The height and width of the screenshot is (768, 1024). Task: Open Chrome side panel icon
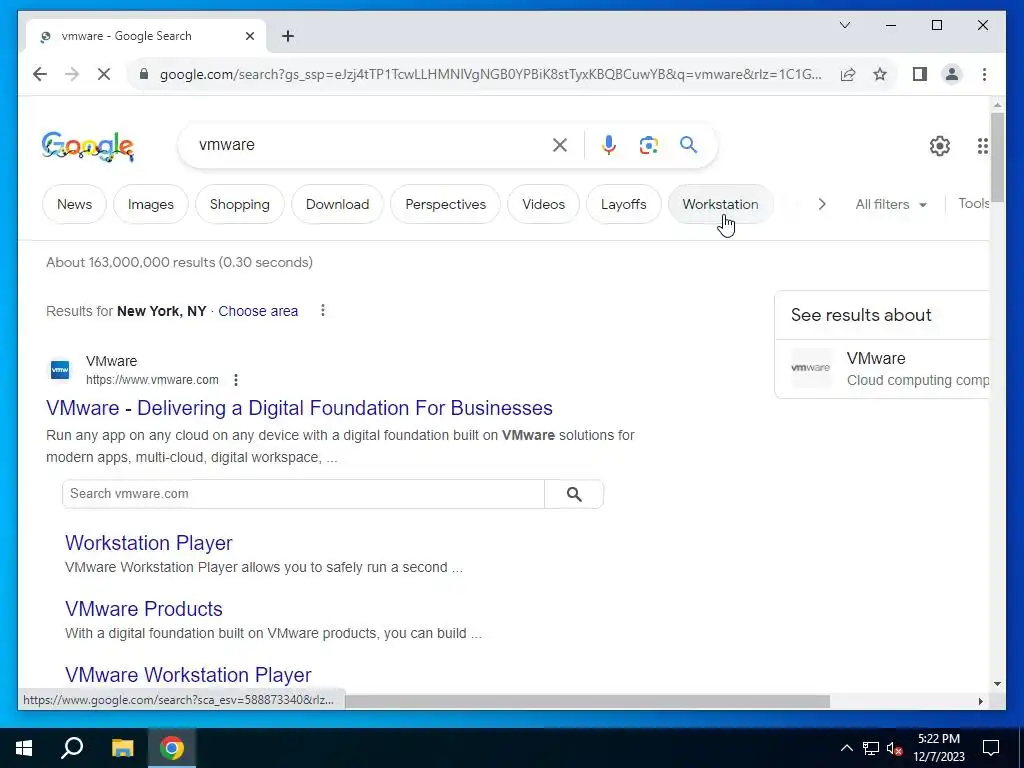pyautogui.click(x=920, y=74)
